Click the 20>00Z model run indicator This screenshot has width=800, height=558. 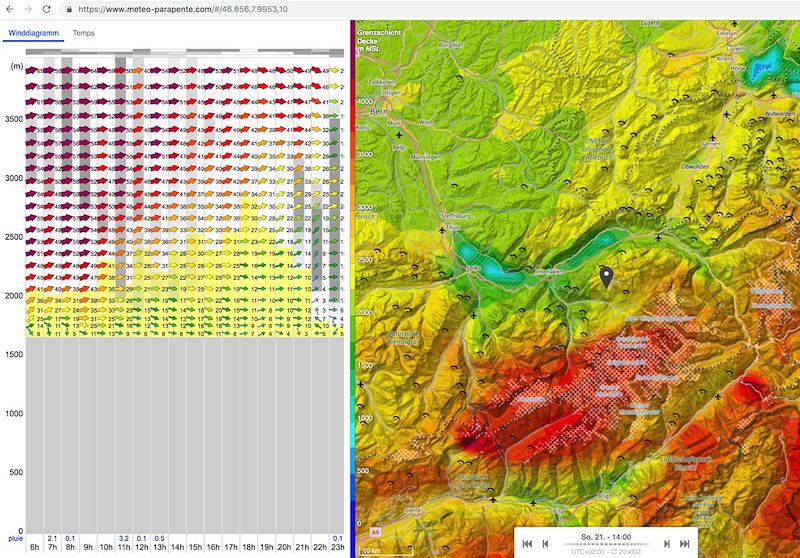[x=628, y=552]
